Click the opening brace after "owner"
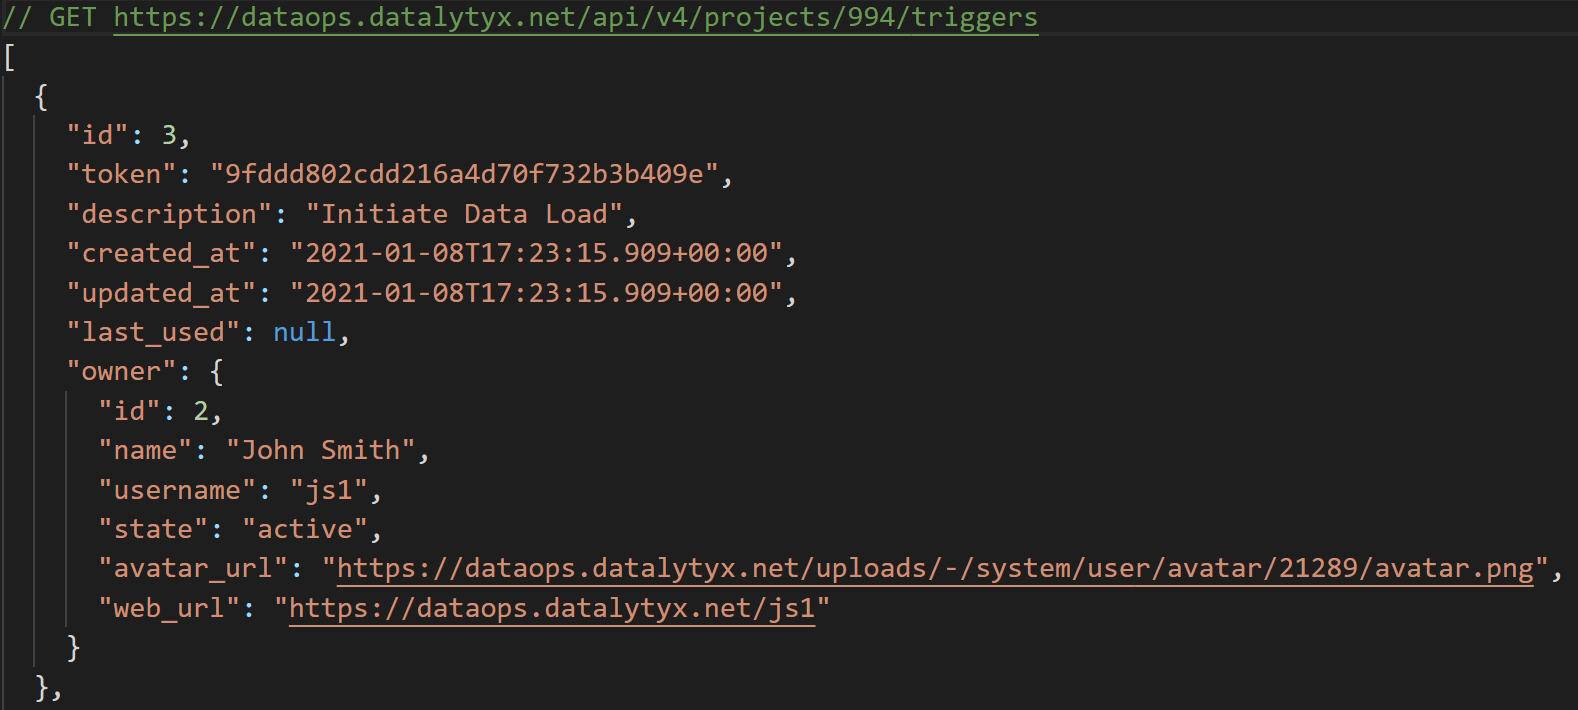Screen dimensions: 1578x710 [217, 372]
